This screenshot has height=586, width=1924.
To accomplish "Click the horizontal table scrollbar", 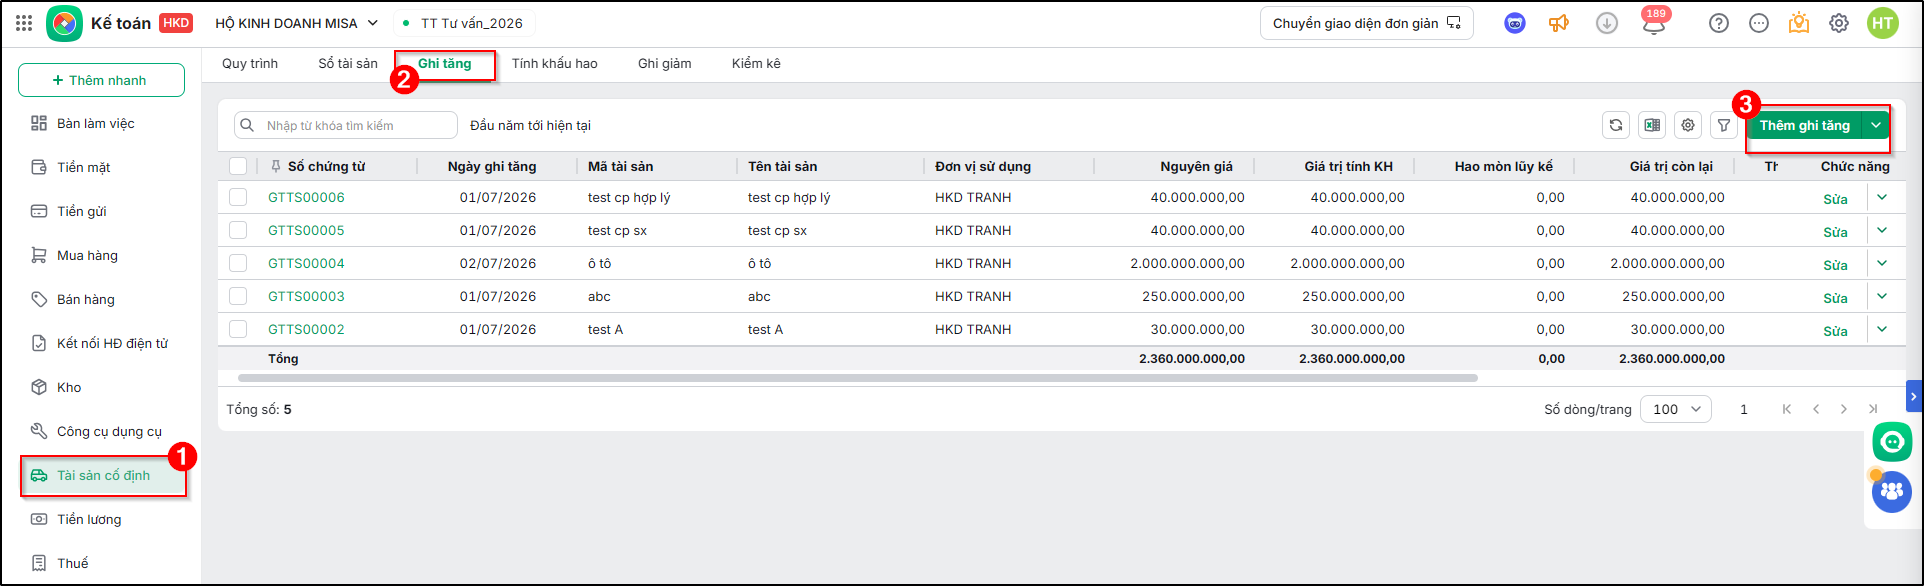I will pyautogui.click(x=858, y=378).
